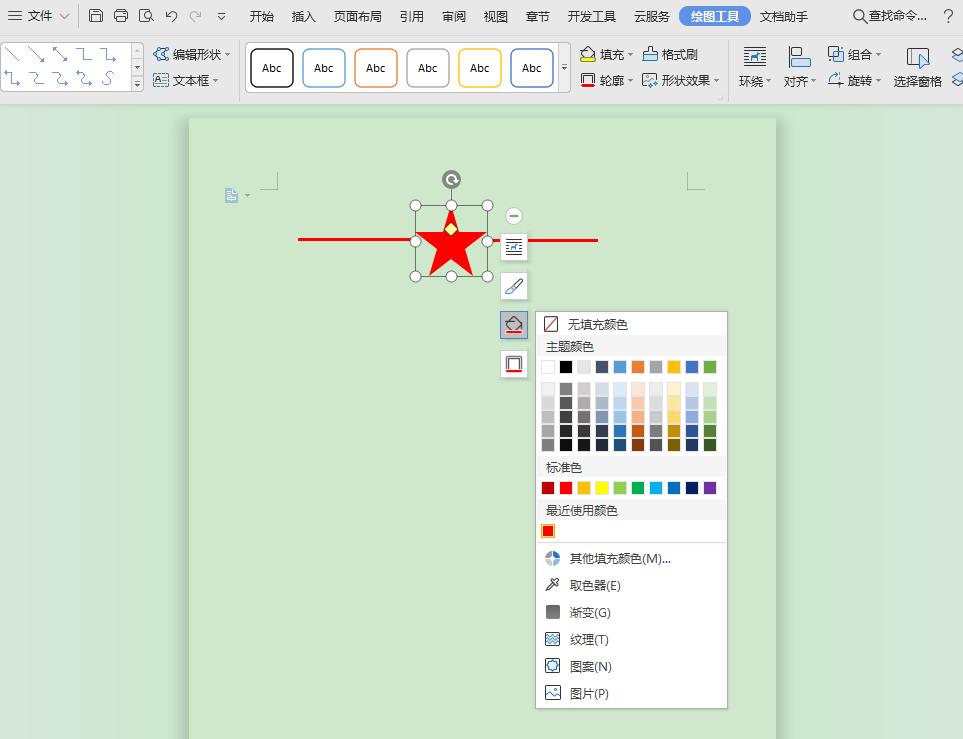
Task: Expand the 编辑形状 dropdown
Action: pos(192,54)
